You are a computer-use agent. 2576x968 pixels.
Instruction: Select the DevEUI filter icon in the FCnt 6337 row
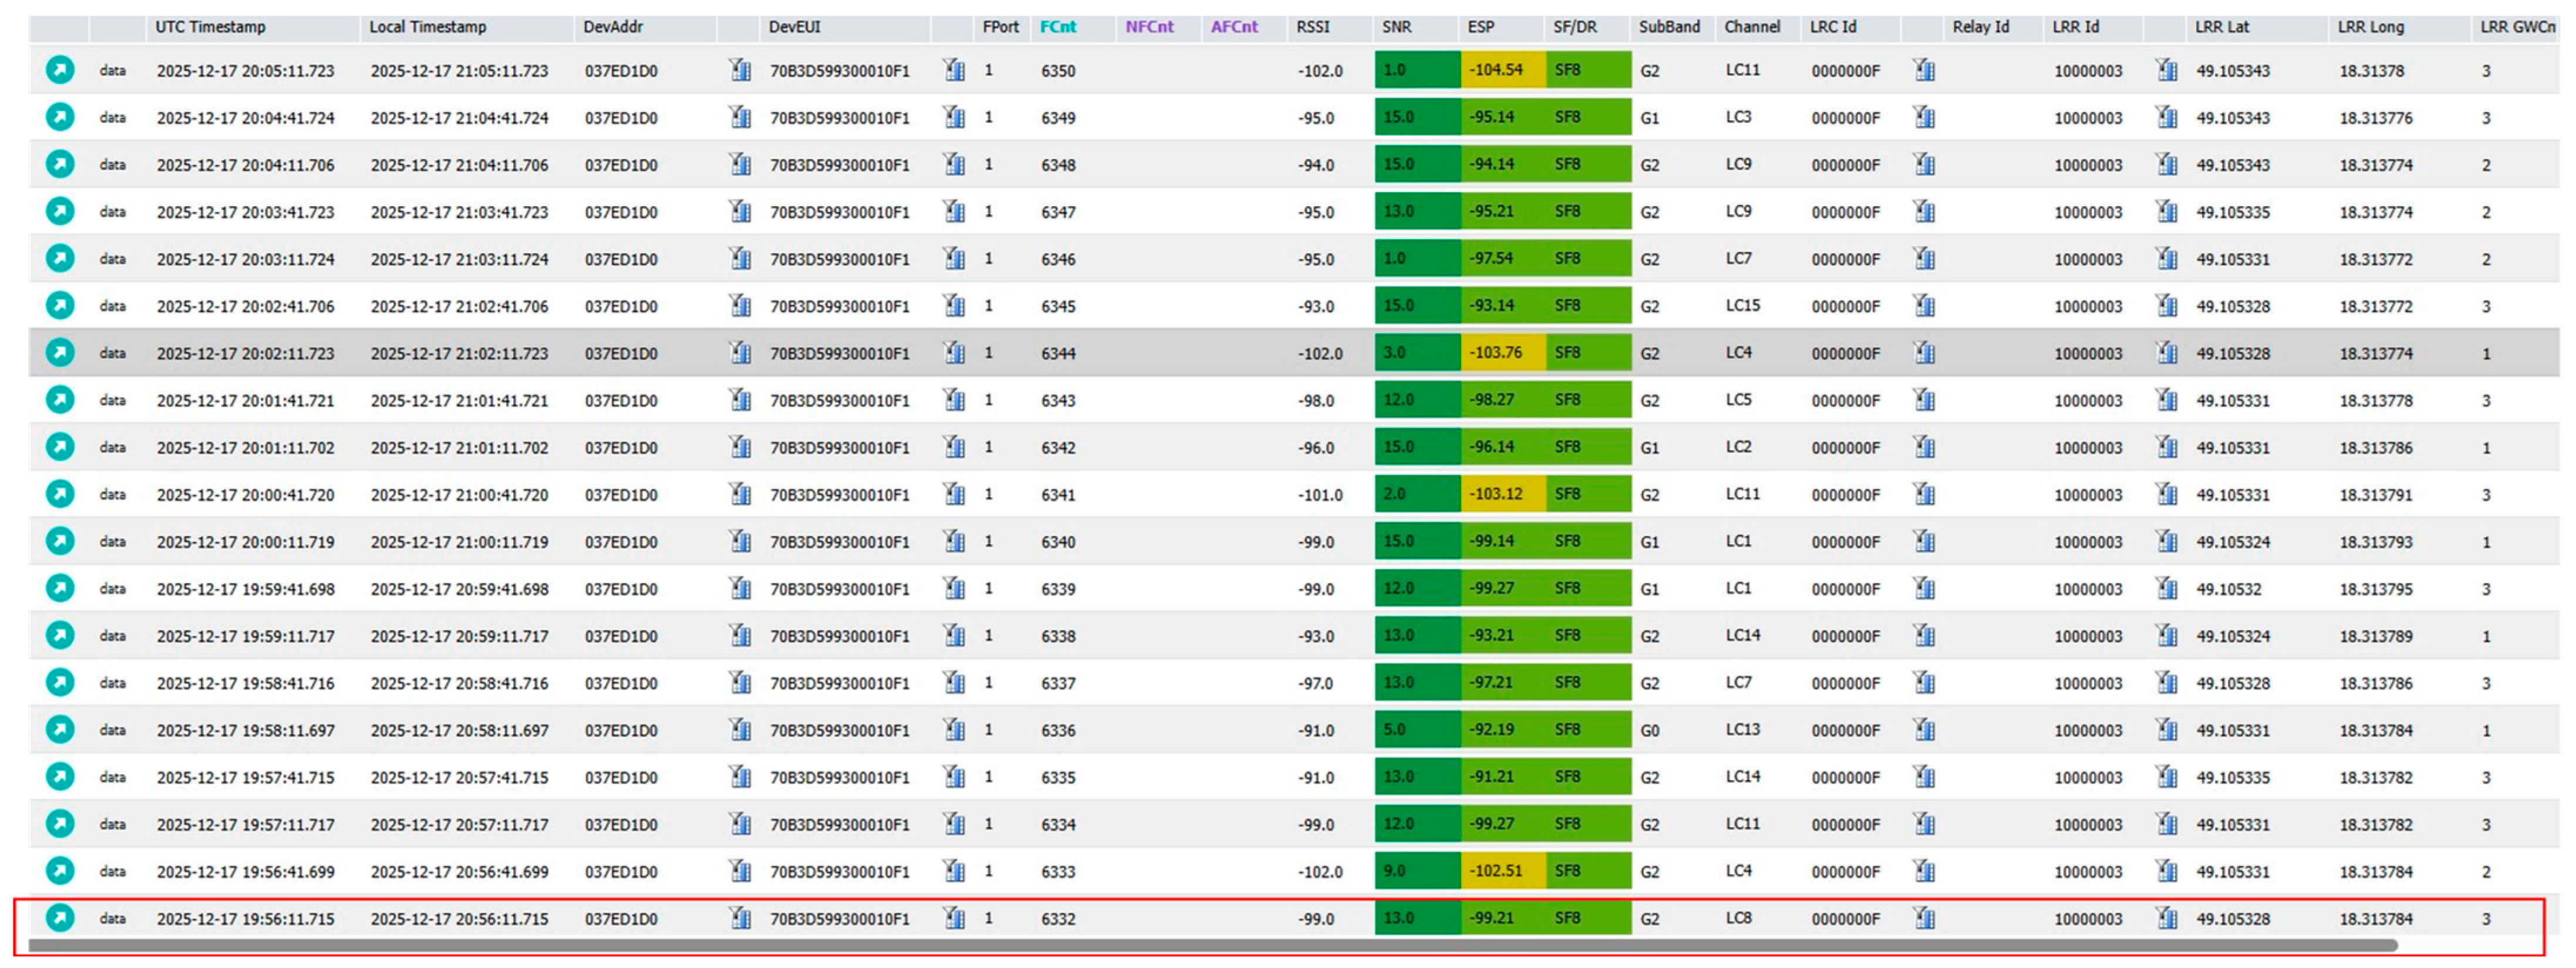click(954, 682)
